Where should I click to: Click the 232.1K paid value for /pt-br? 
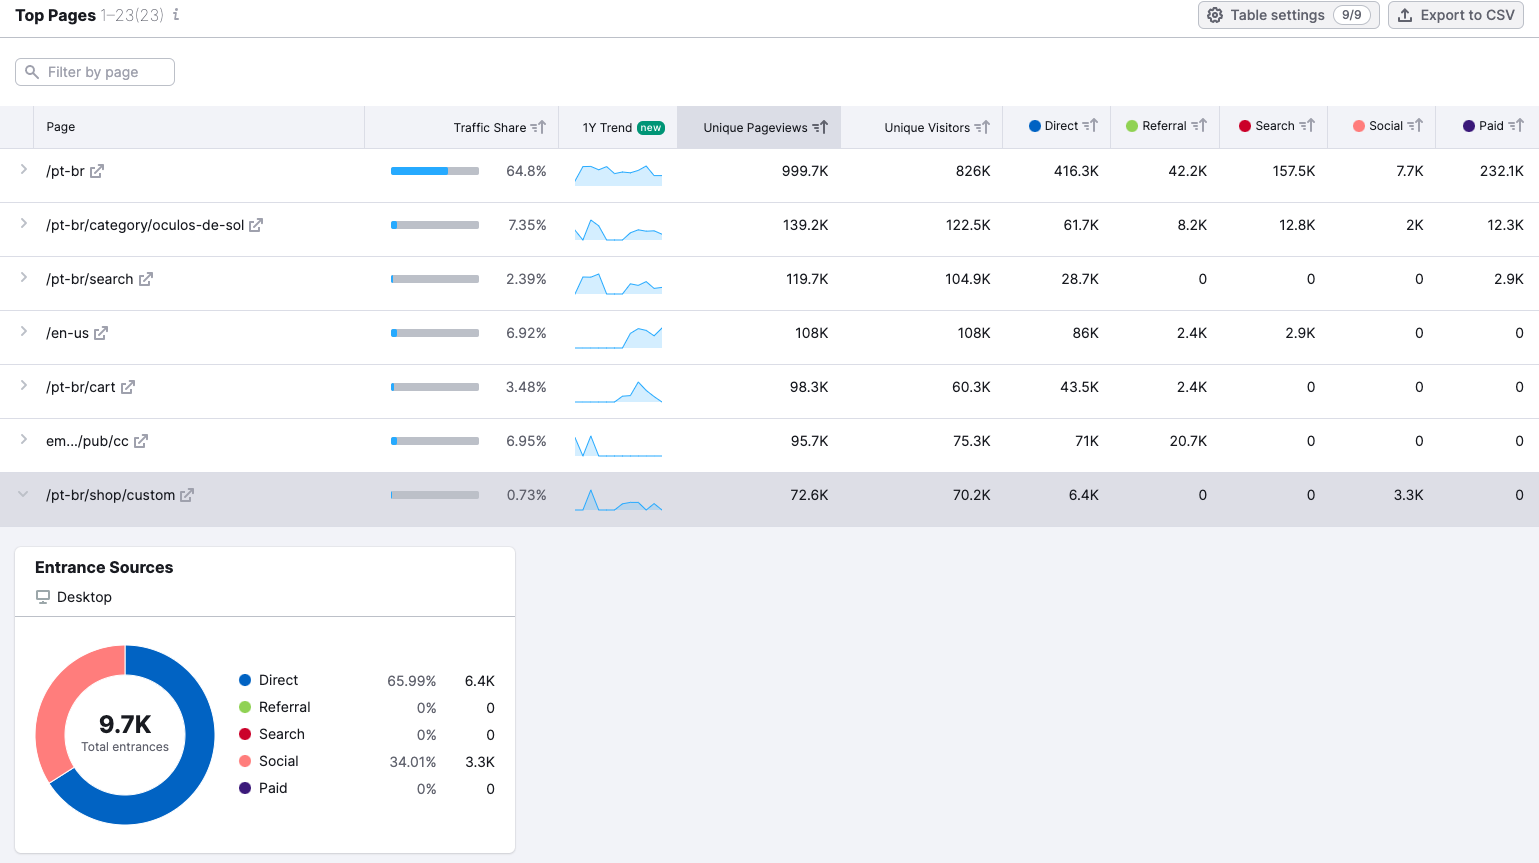1502,171
